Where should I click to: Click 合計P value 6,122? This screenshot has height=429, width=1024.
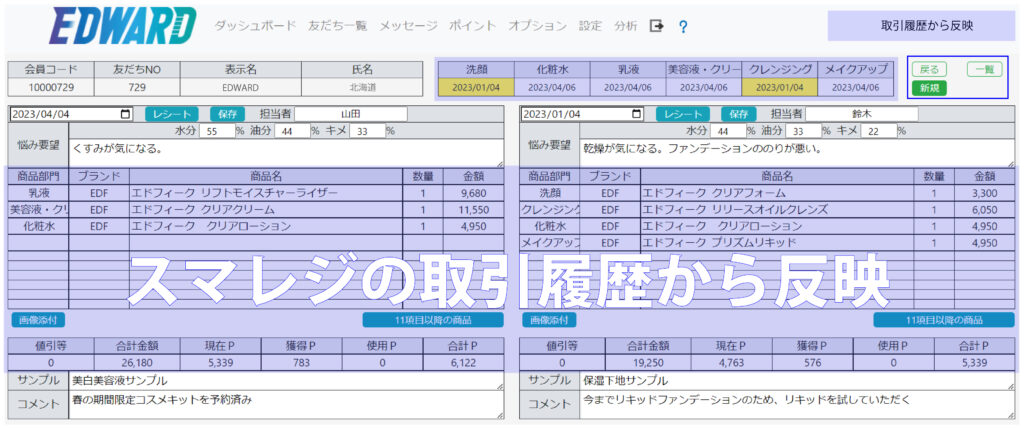(464, 362)
